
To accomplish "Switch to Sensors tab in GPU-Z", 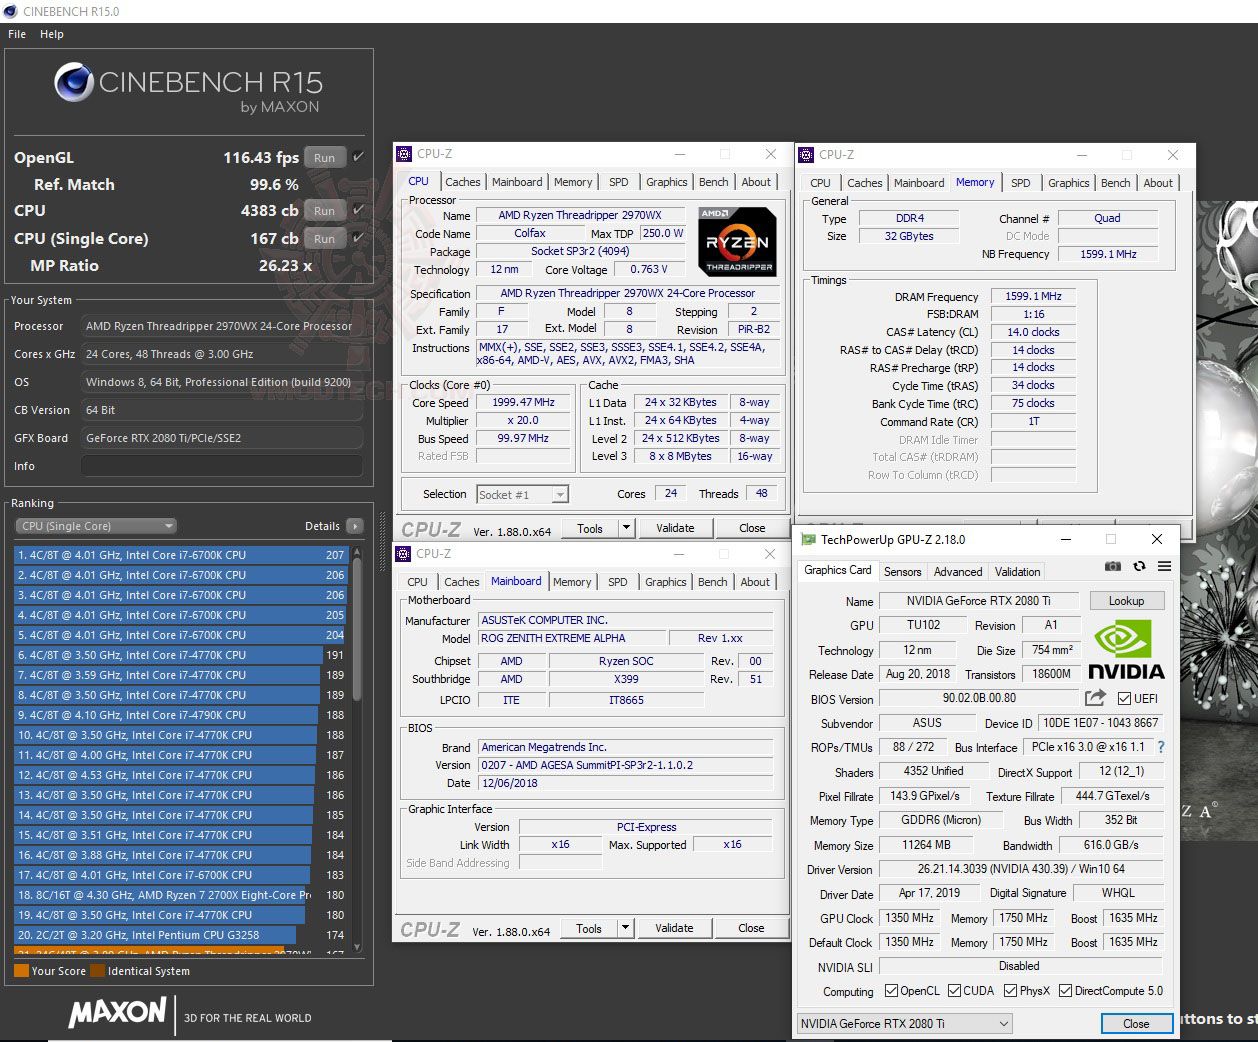I will pyautogui.click(x=903, y=572).
